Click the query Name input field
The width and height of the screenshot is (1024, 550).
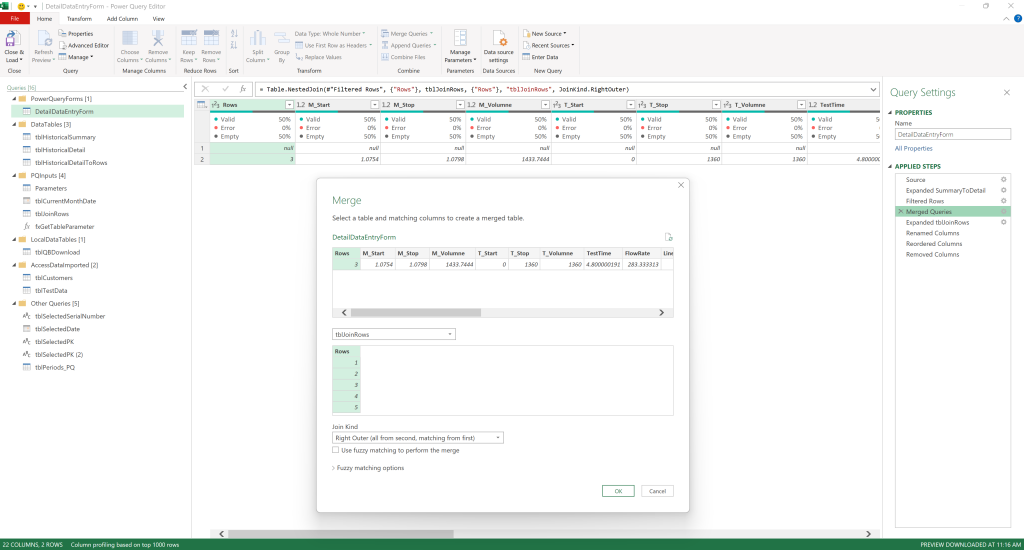(952, 135)
